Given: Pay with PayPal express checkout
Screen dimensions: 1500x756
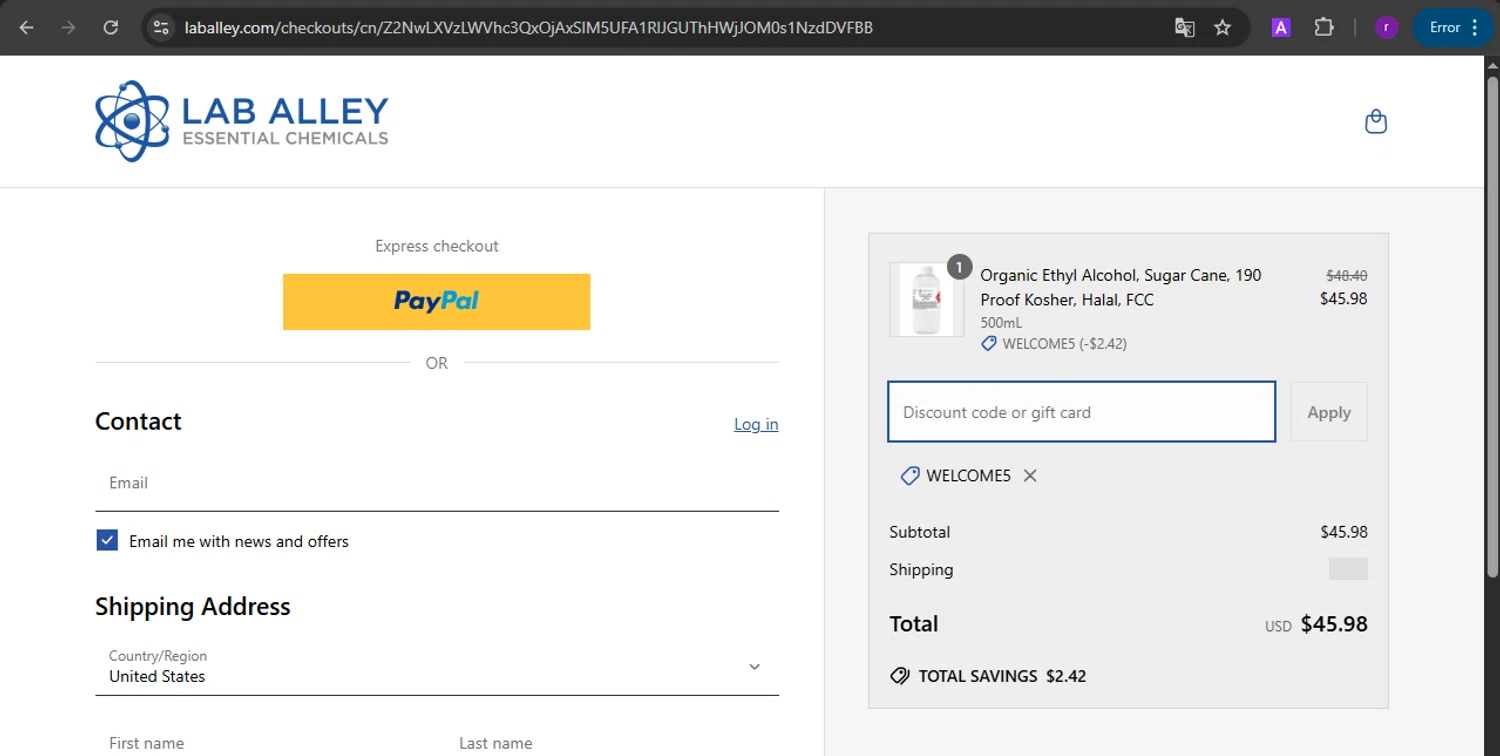Looking at the screenshot, I should click(x=436, y=301).
